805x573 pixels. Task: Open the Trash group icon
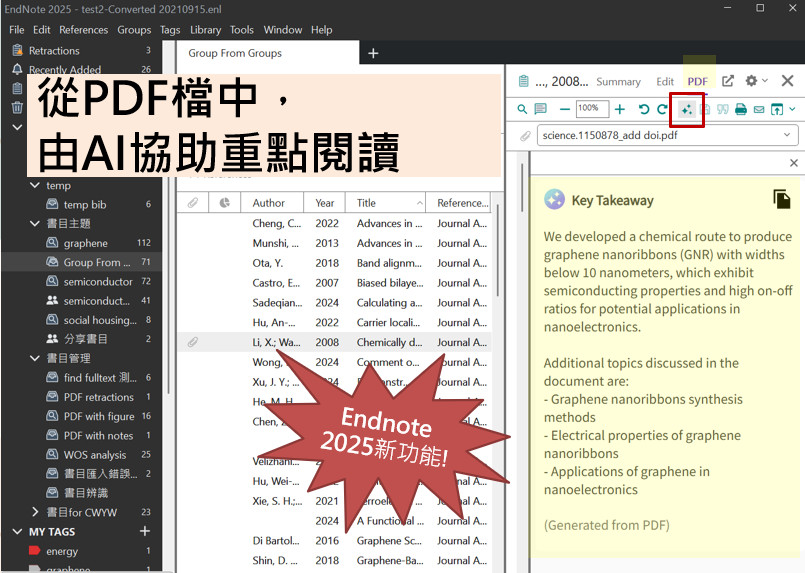point(17,107)
